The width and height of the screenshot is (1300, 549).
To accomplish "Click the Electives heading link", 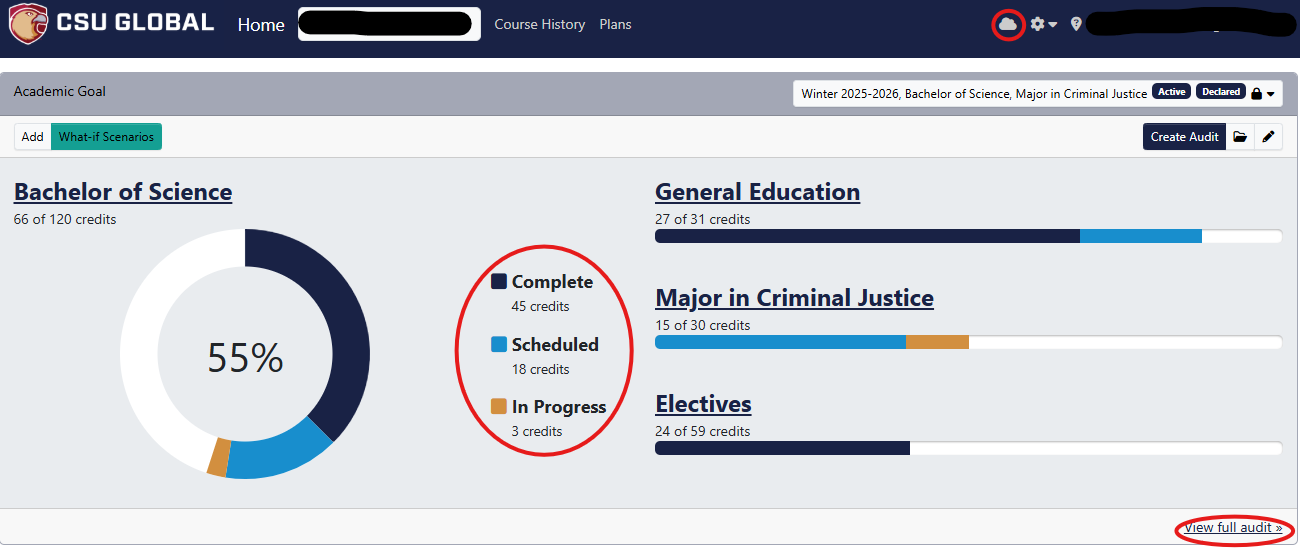I will tap(703, 404).
